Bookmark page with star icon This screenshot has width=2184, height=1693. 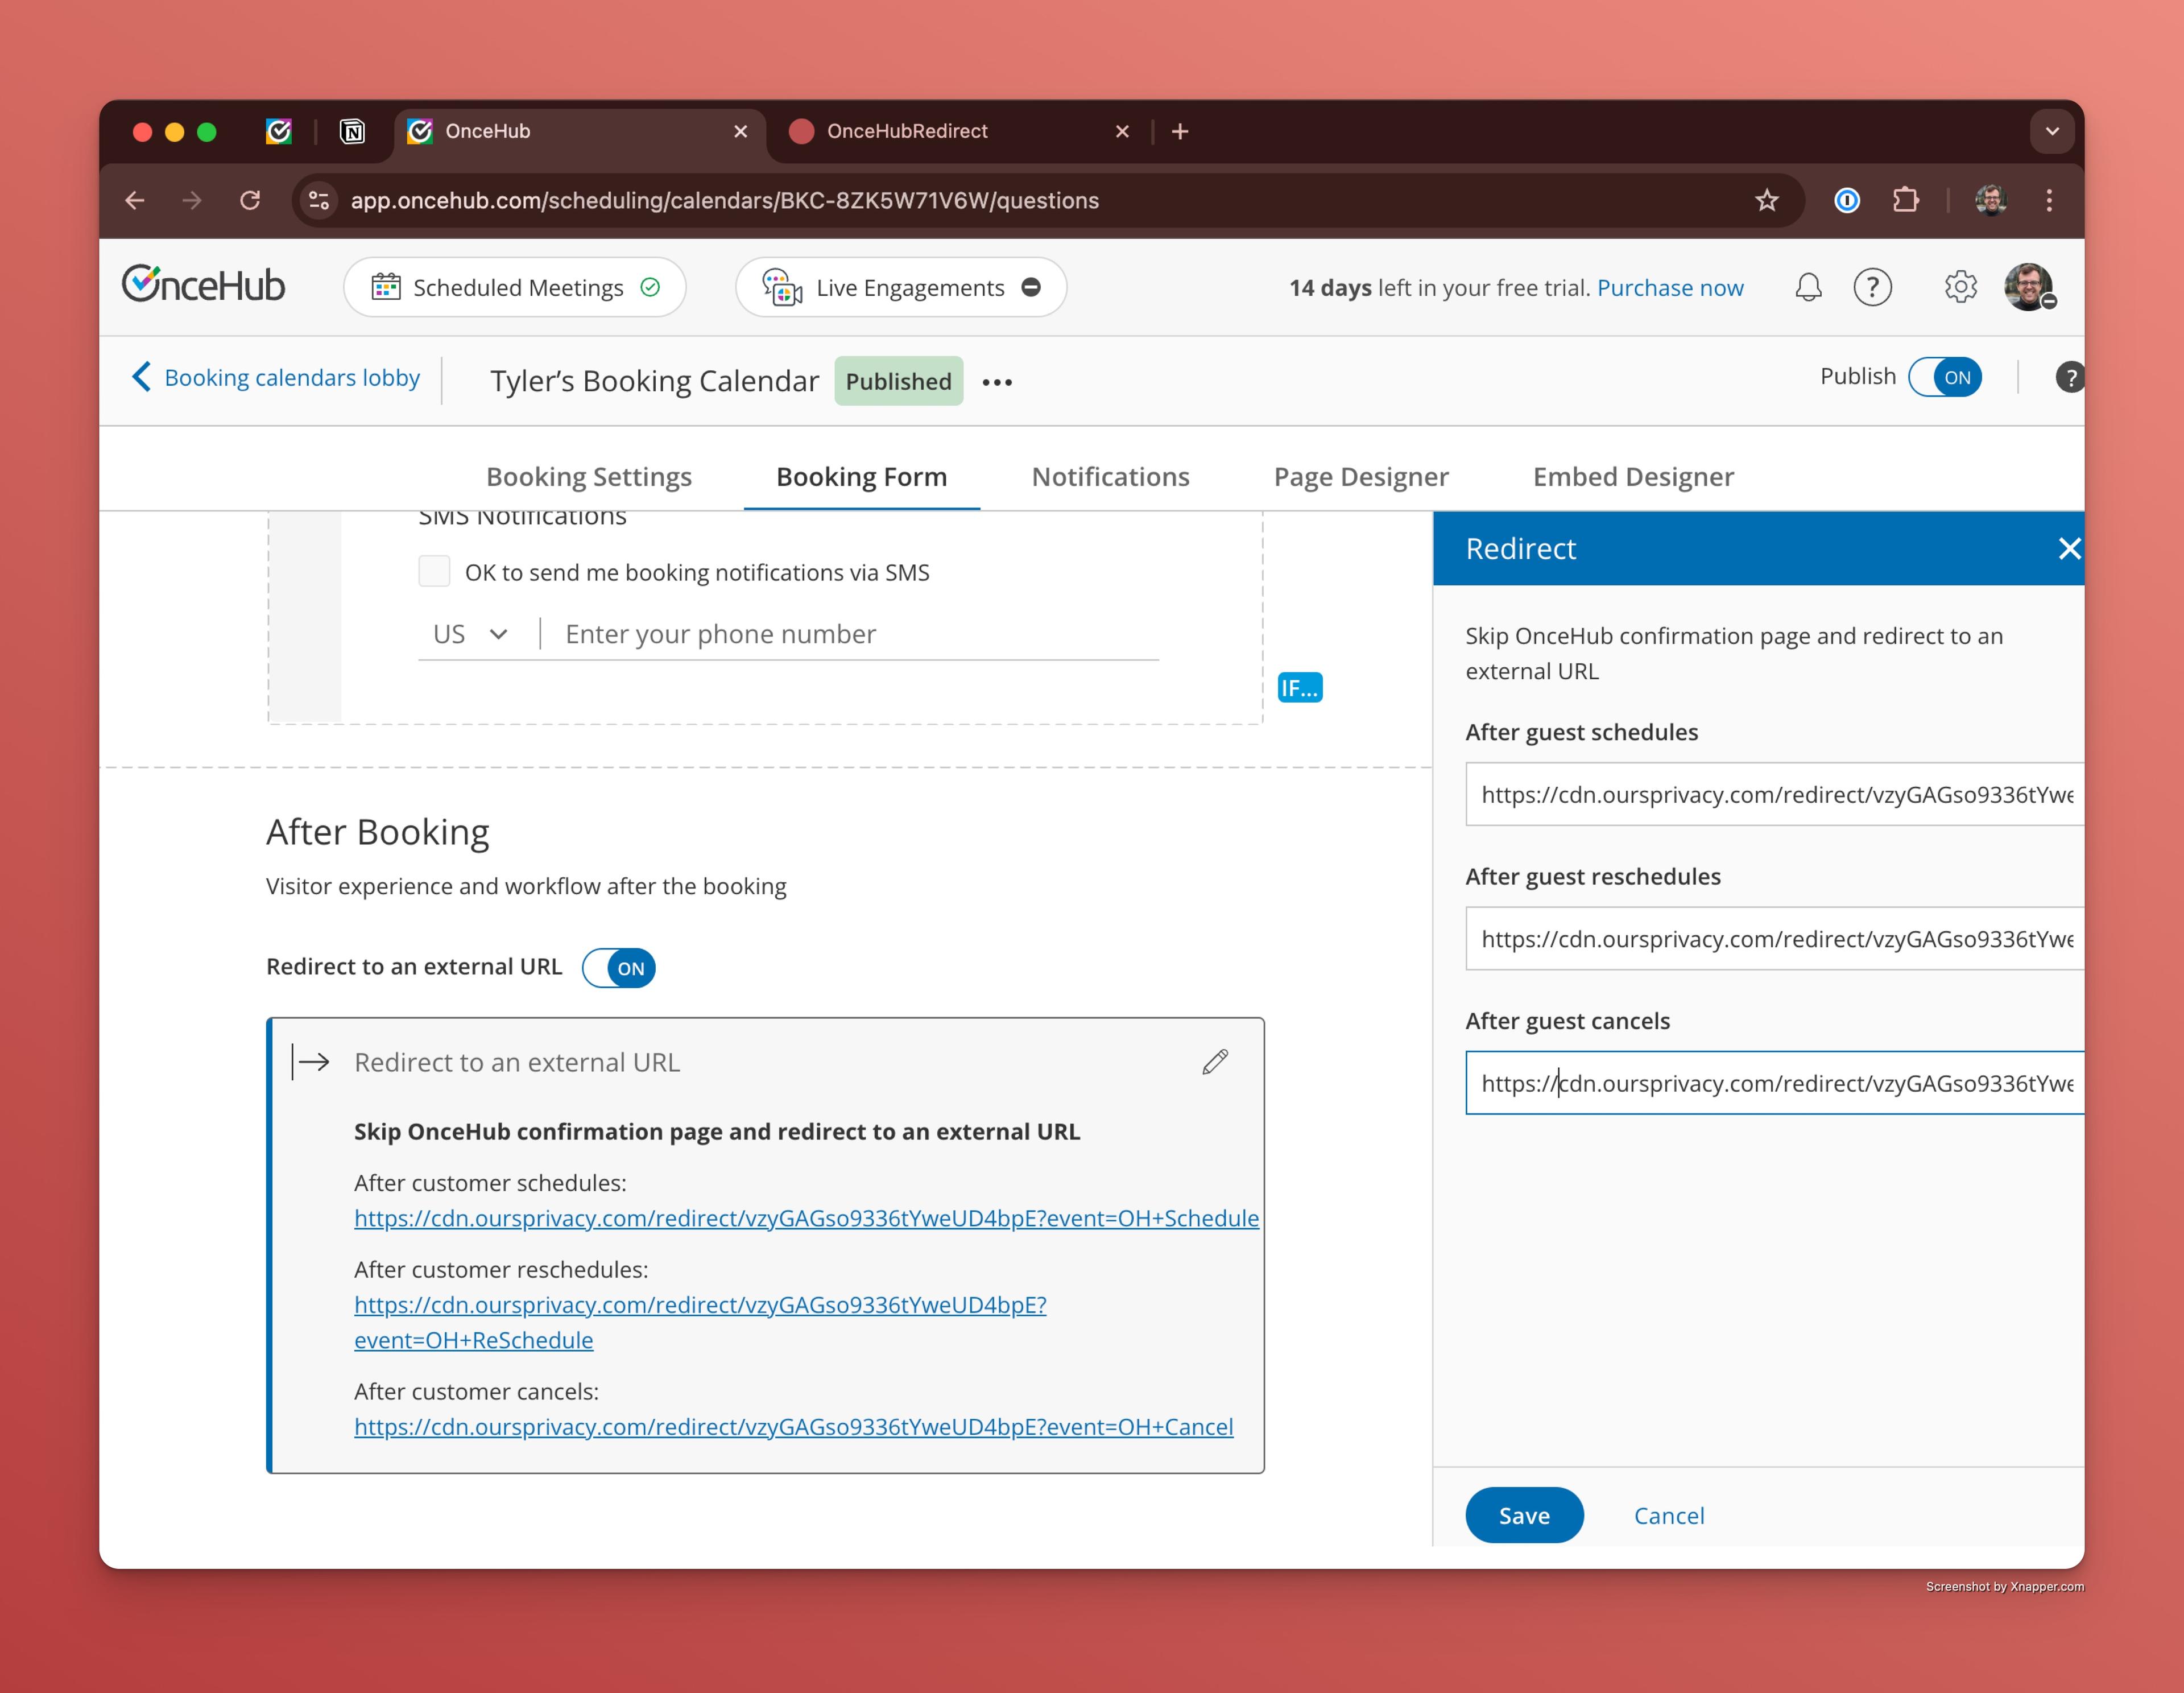pyautogui.click(x=1767, y=200)
